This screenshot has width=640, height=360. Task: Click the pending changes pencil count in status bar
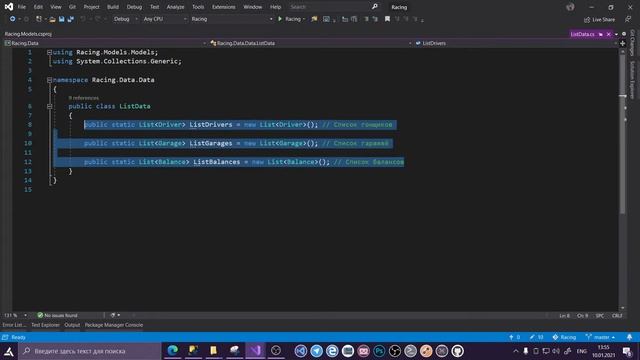point(536,337)
